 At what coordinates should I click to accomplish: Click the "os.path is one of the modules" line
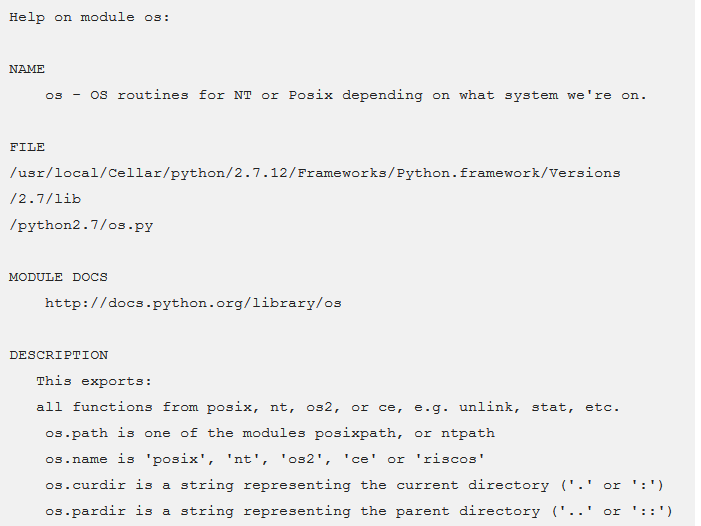(x=269, y=433)
